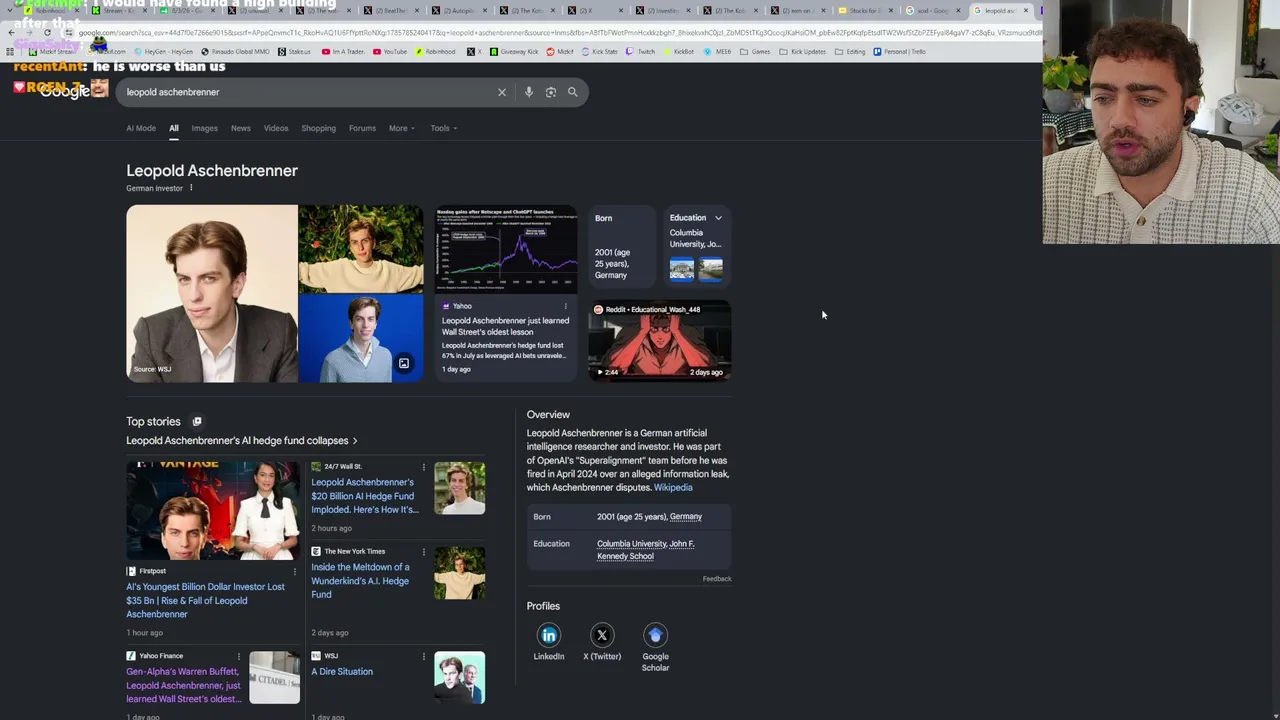This screenshot has height=720, width=1280.
Task: Open the Editing bookmarks folder
Action: pyautogui.click(x=850, y=52)
